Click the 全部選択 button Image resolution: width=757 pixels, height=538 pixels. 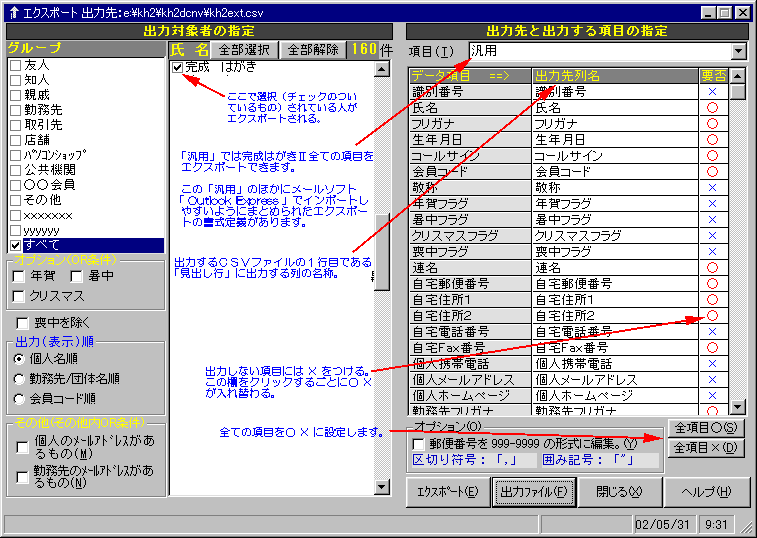244,50
